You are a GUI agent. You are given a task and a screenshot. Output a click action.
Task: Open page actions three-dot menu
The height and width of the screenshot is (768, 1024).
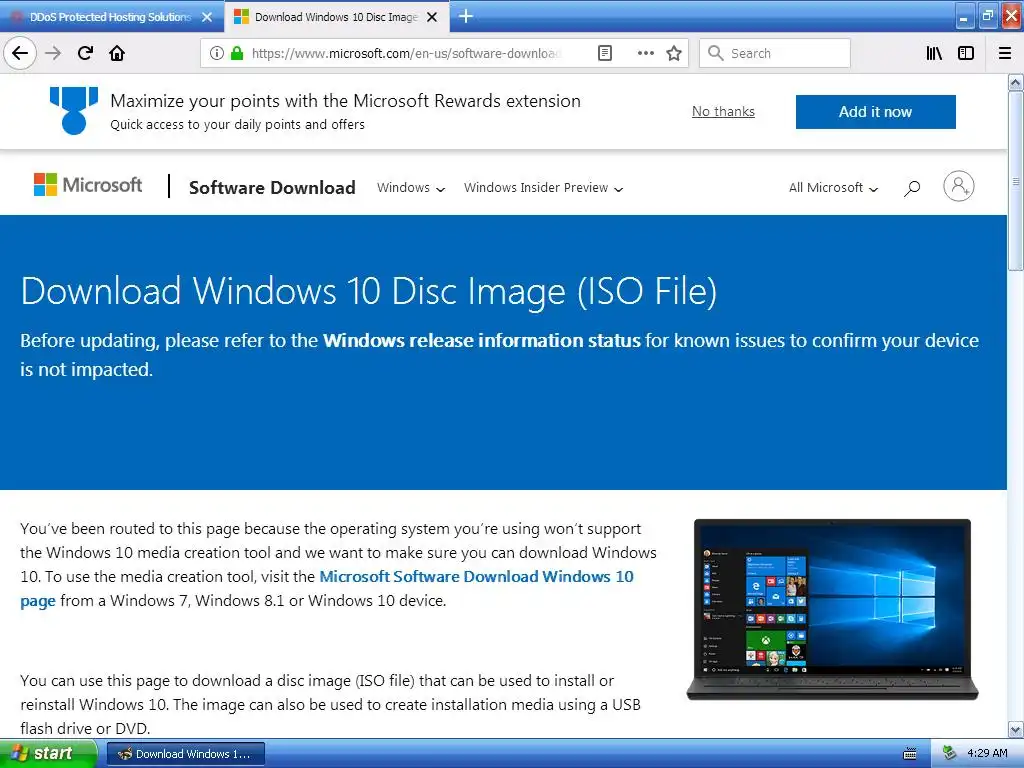[x=645, y=53]
